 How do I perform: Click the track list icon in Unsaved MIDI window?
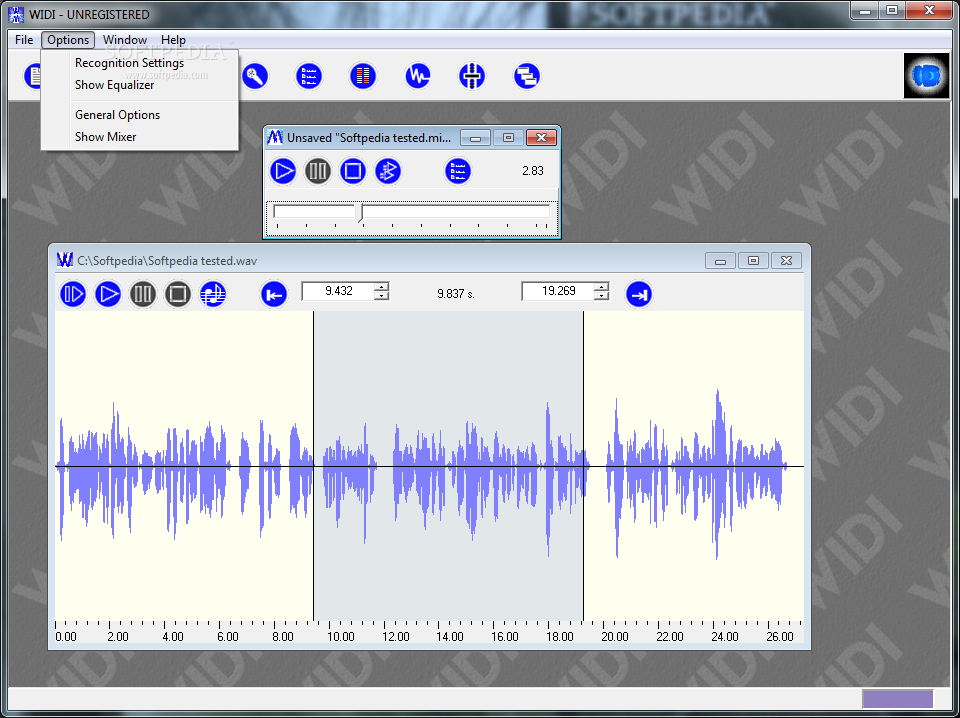pos(458,171)
